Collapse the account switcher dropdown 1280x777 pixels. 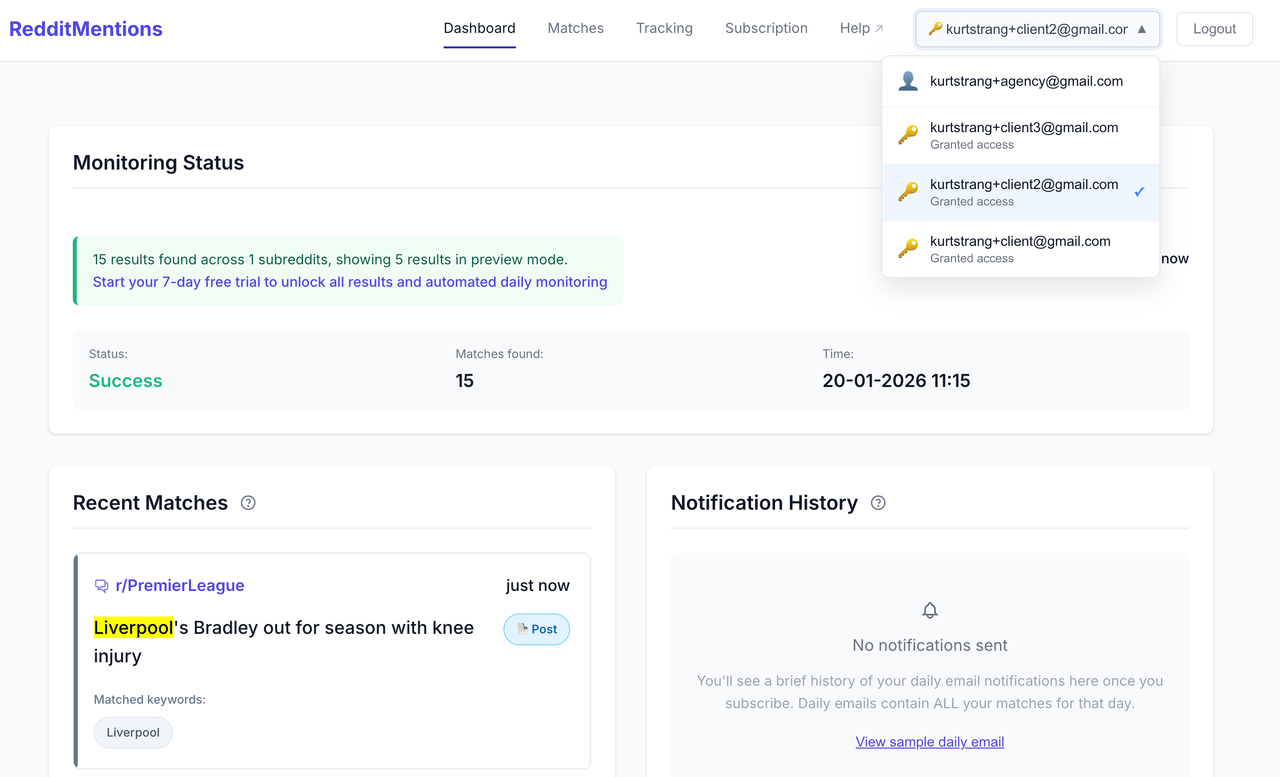click(x=1038, y=29)
